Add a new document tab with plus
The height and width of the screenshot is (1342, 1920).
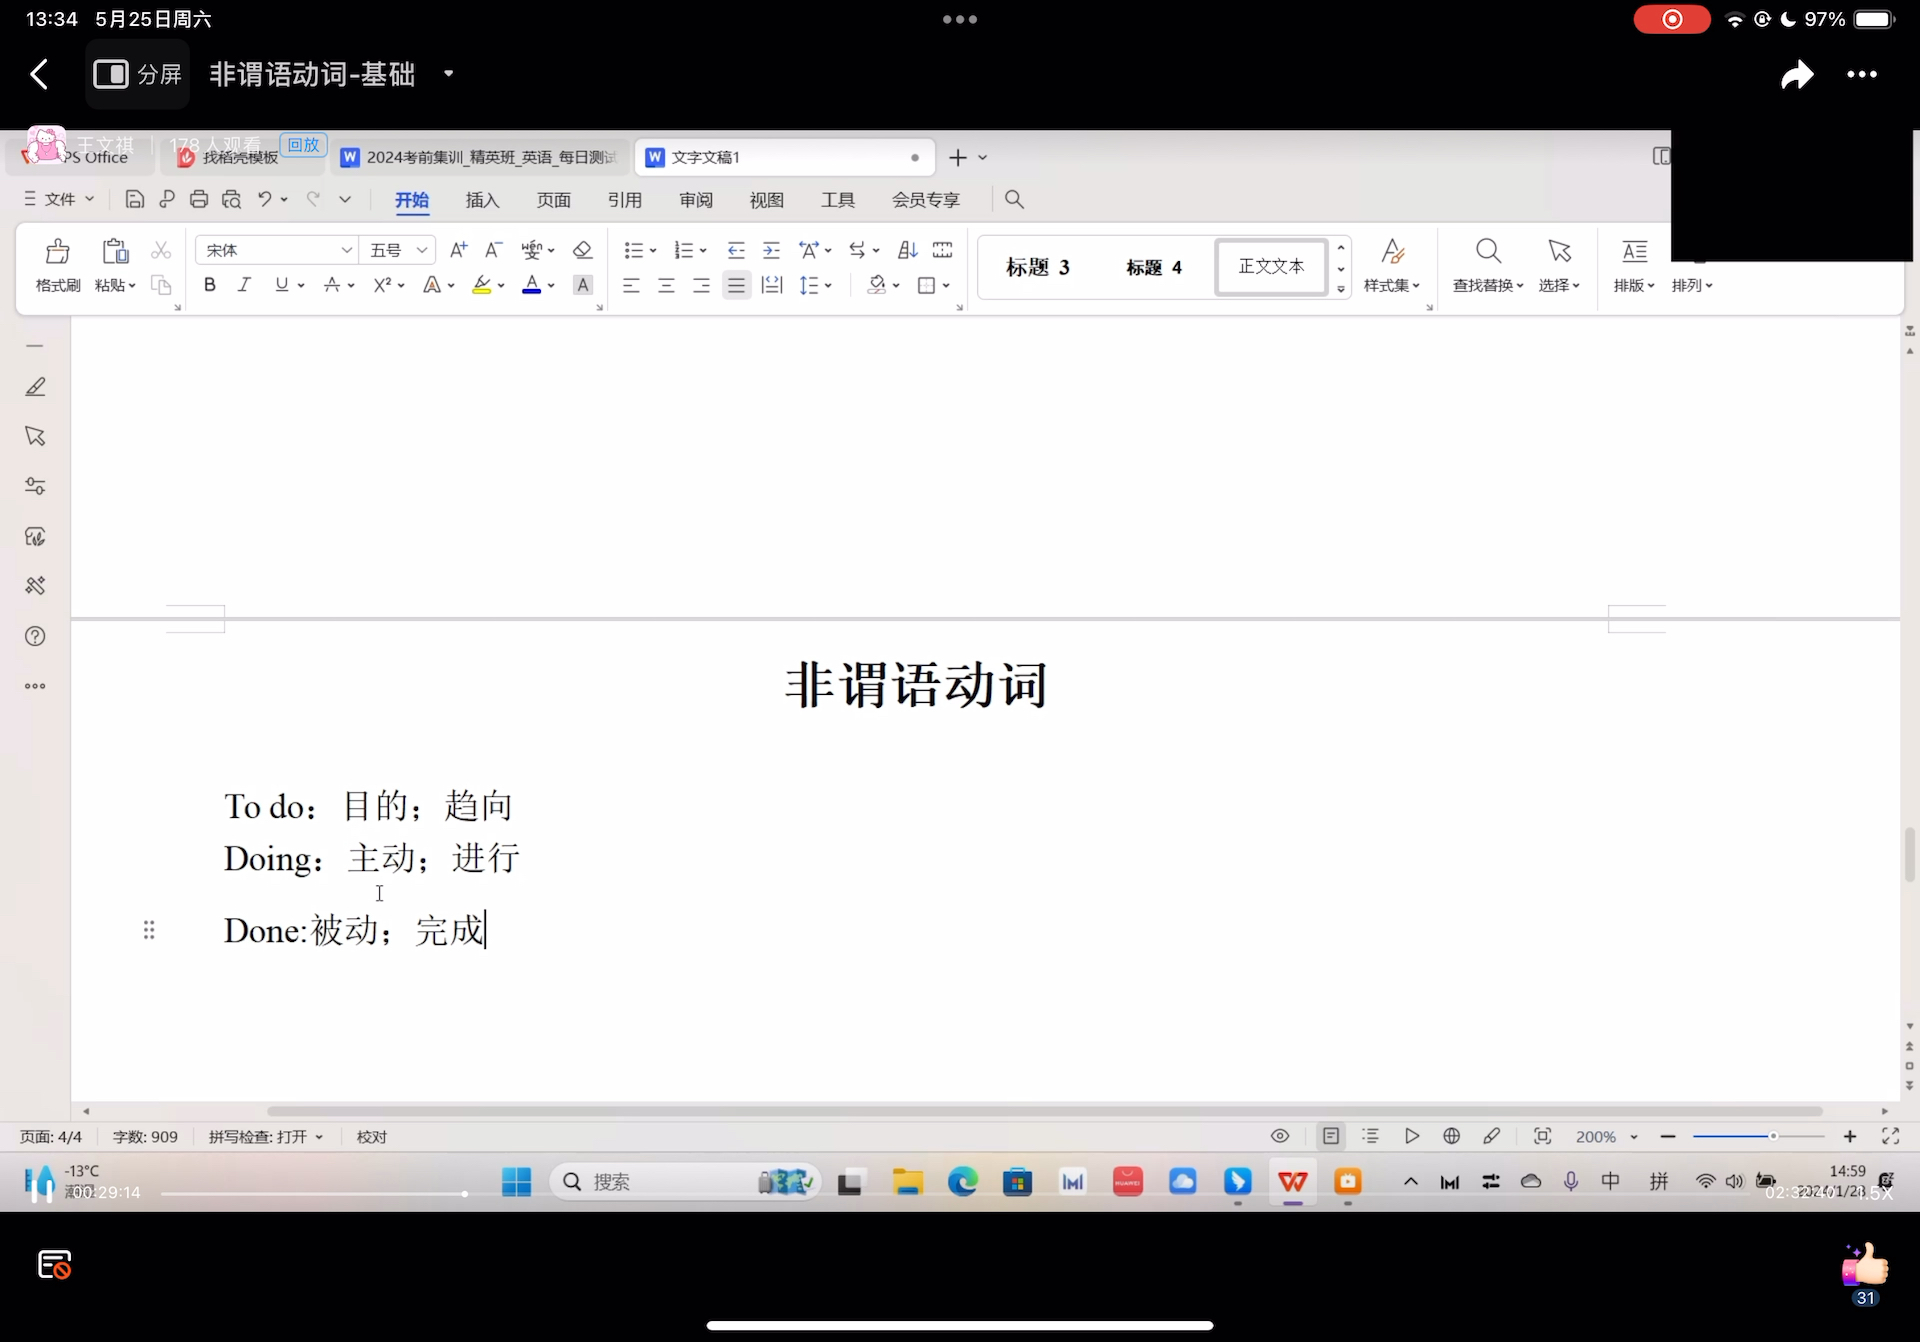point(957,157)
